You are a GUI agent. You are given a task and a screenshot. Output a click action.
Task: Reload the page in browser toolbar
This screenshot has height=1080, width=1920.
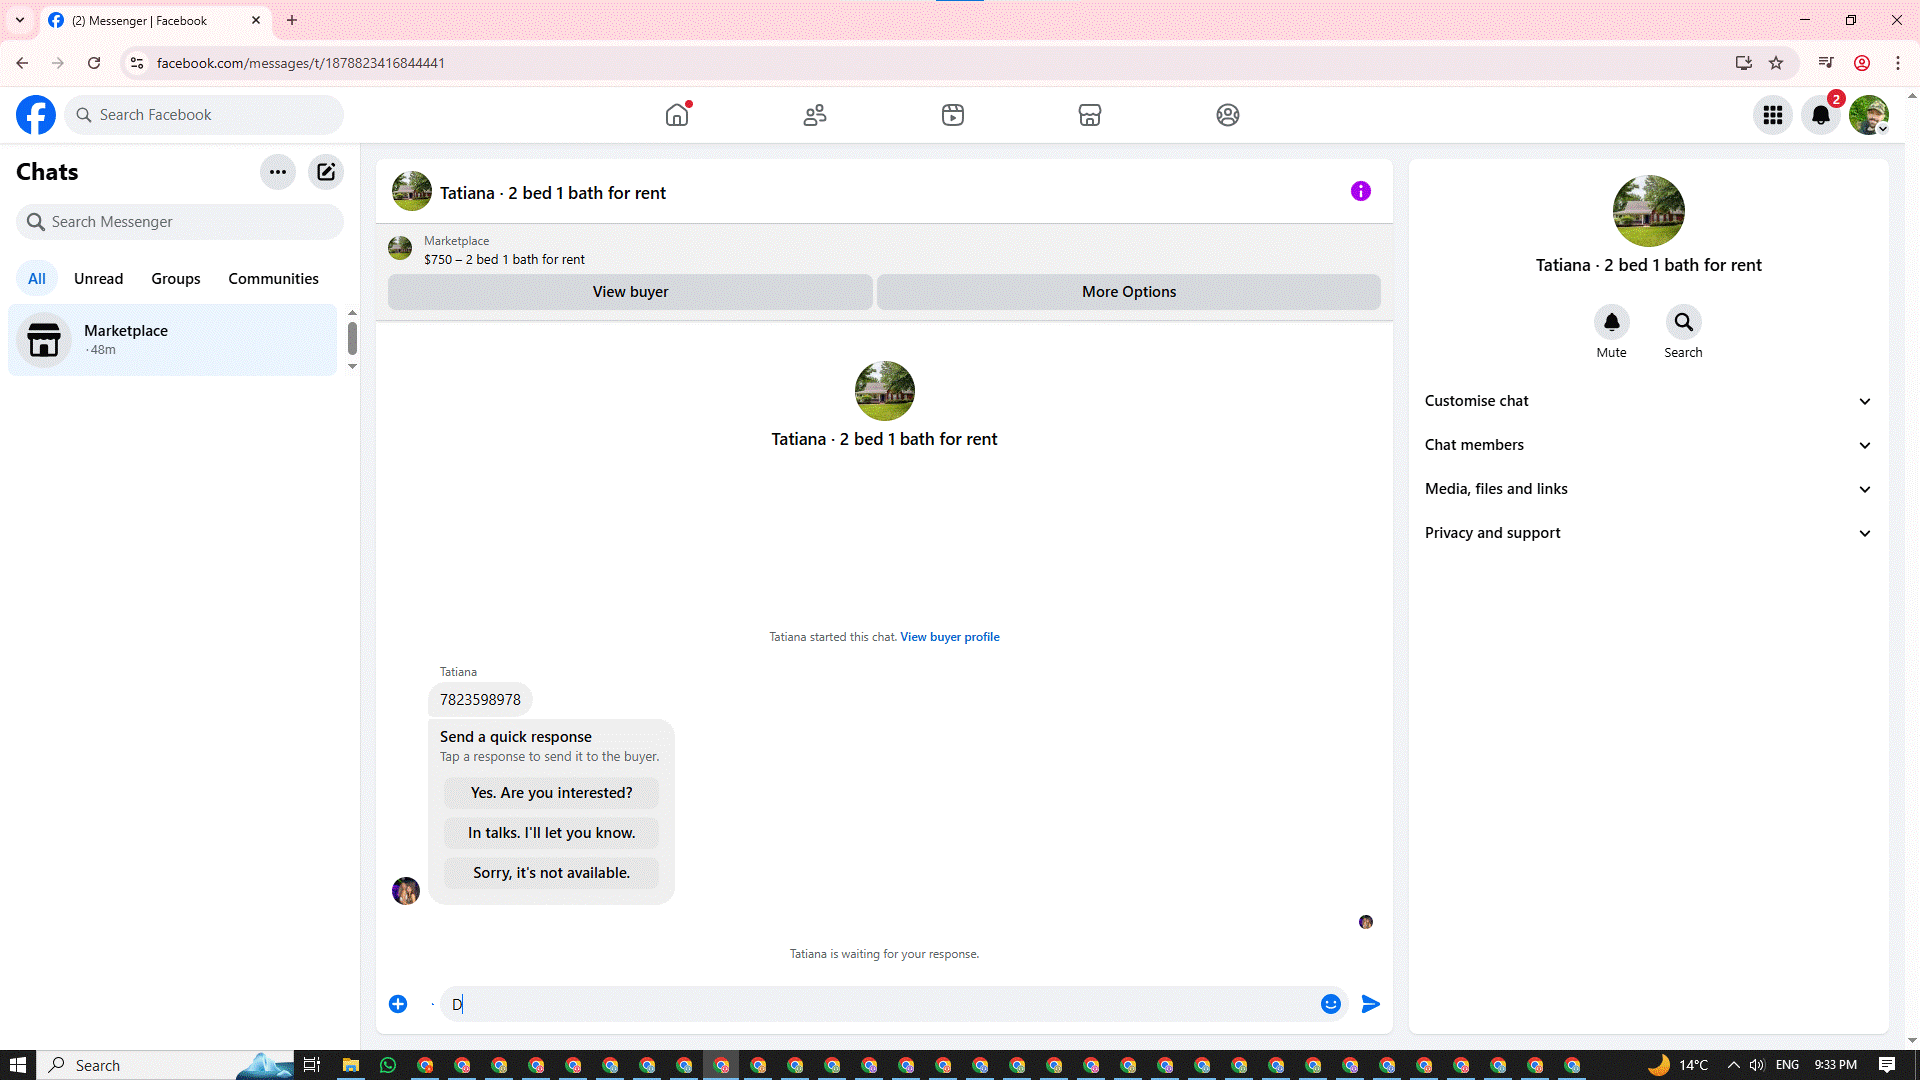click(x=94, y=63)
